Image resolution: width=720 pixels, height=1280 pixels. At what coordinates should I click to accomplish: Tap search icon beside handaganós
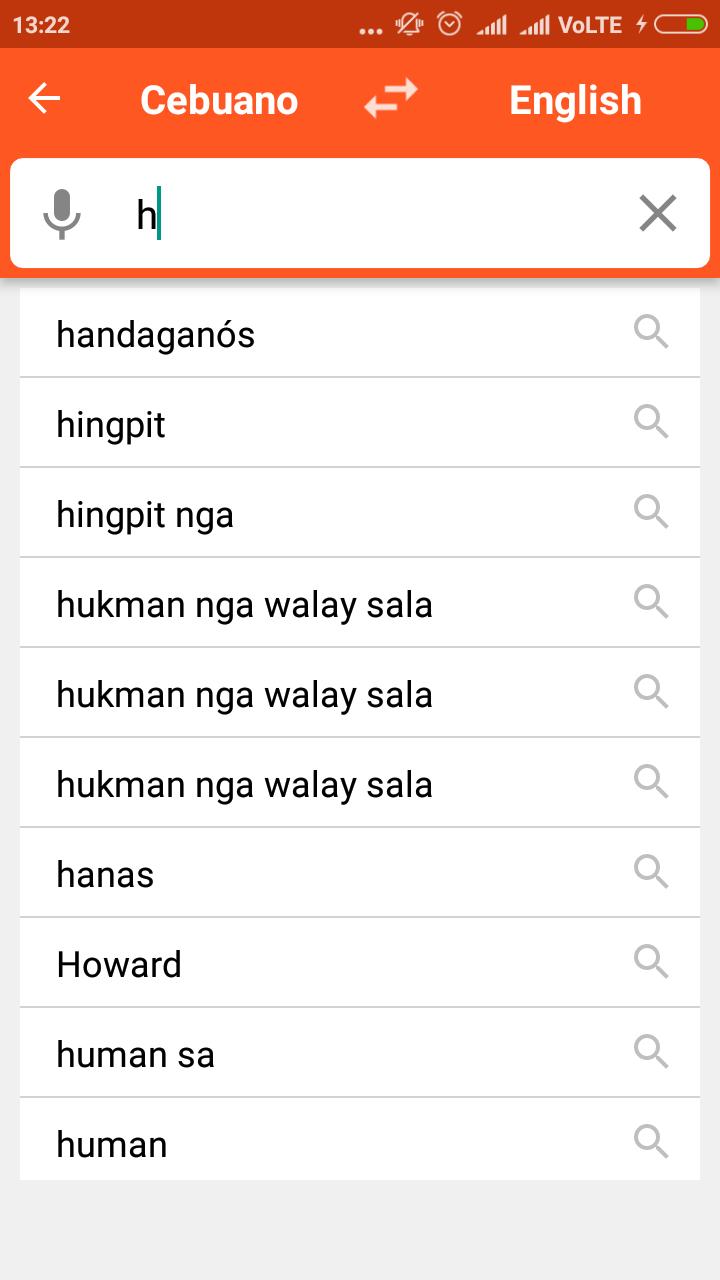tap(651, 332)
